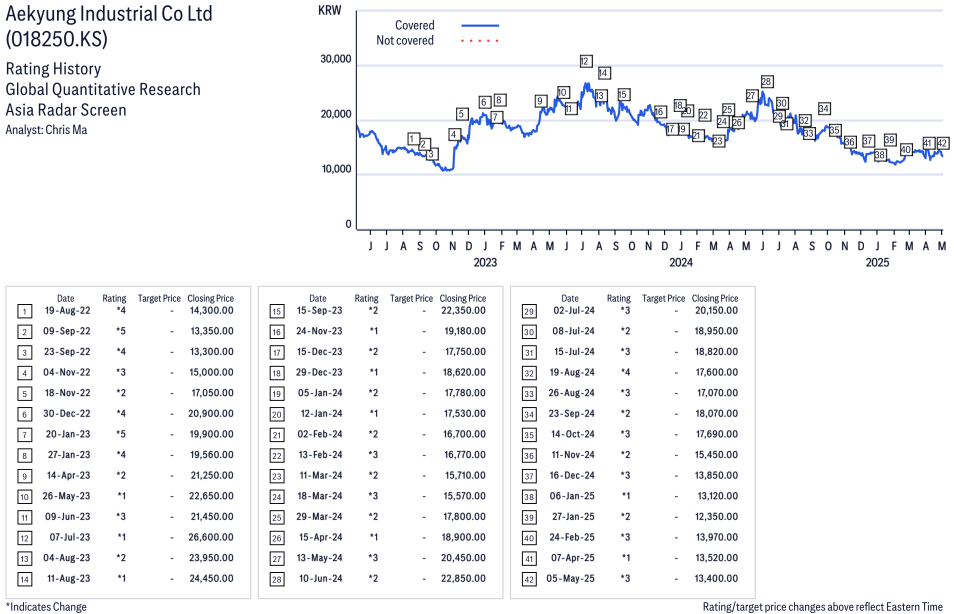
Task: Select the "Global Quantitative Research" line
Action: [103, 89]
